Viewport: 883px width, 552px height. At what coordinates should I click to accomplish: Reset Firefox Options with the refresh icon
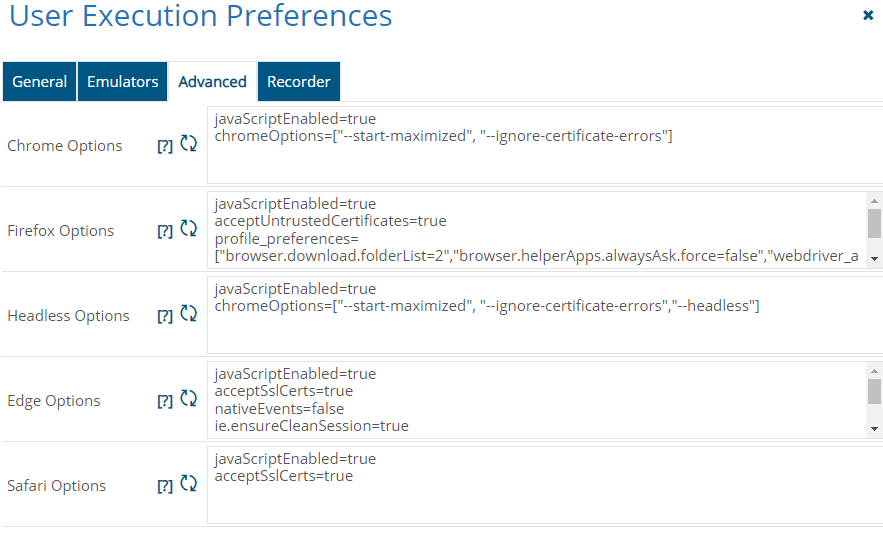188,229
